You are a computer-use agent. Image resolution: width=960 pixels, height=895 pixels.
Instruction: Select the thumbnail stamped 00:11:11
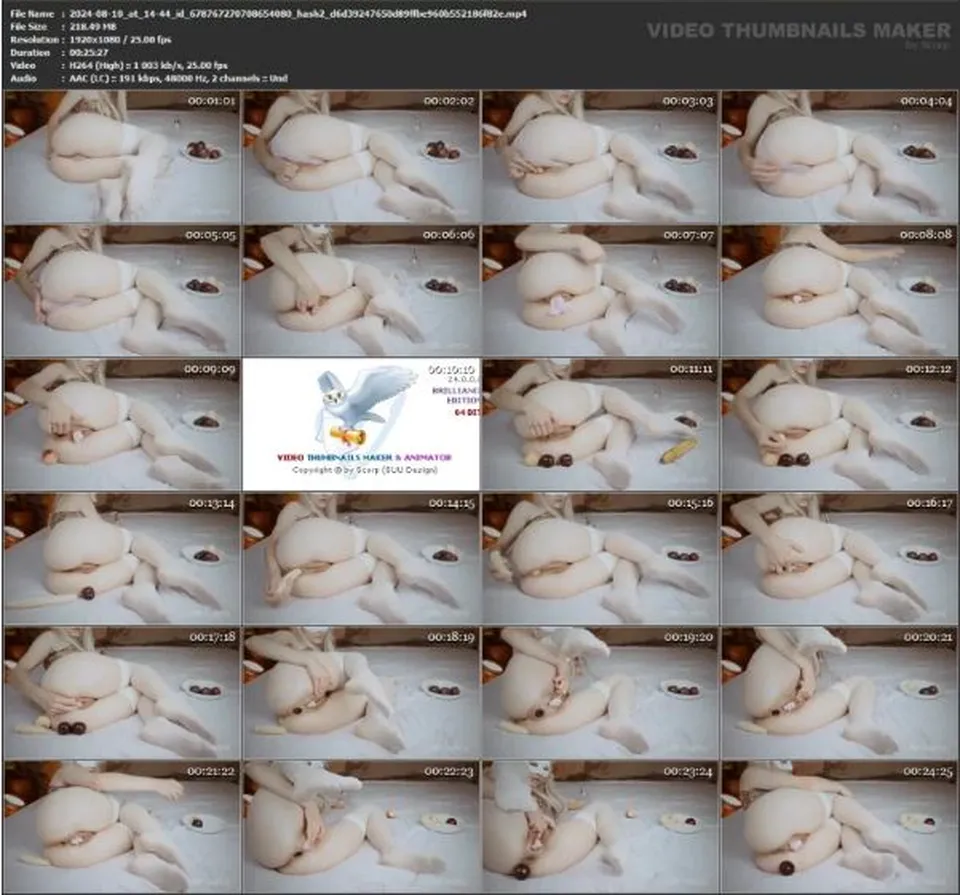click(600, 425)
